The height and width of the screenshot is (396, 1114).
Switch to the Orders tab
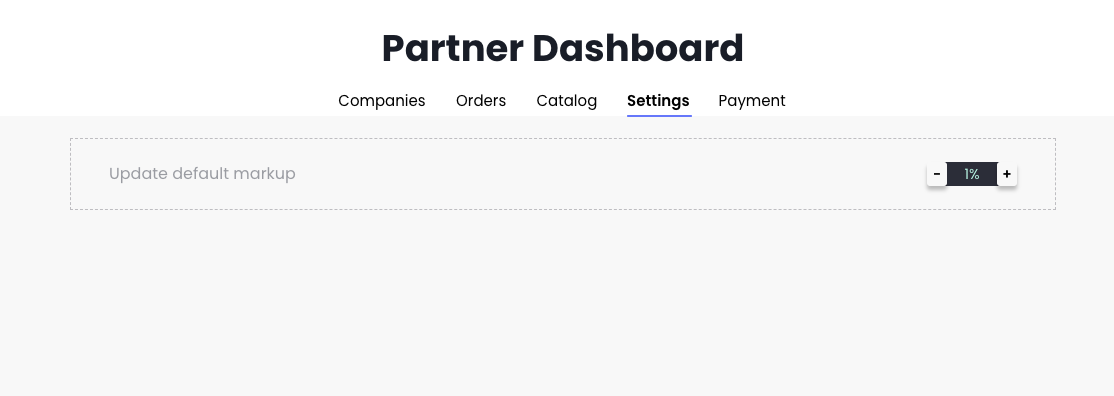click(481, 101)
